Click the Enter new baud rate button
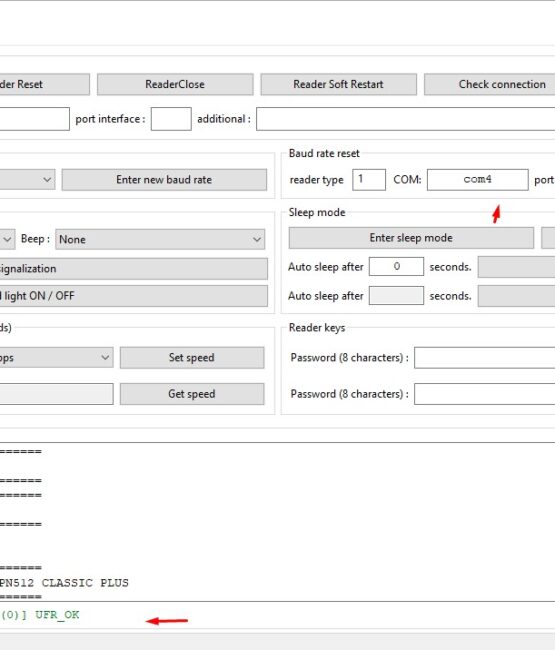The height and width of the screenshot is (650, 555). pos(164,179)
